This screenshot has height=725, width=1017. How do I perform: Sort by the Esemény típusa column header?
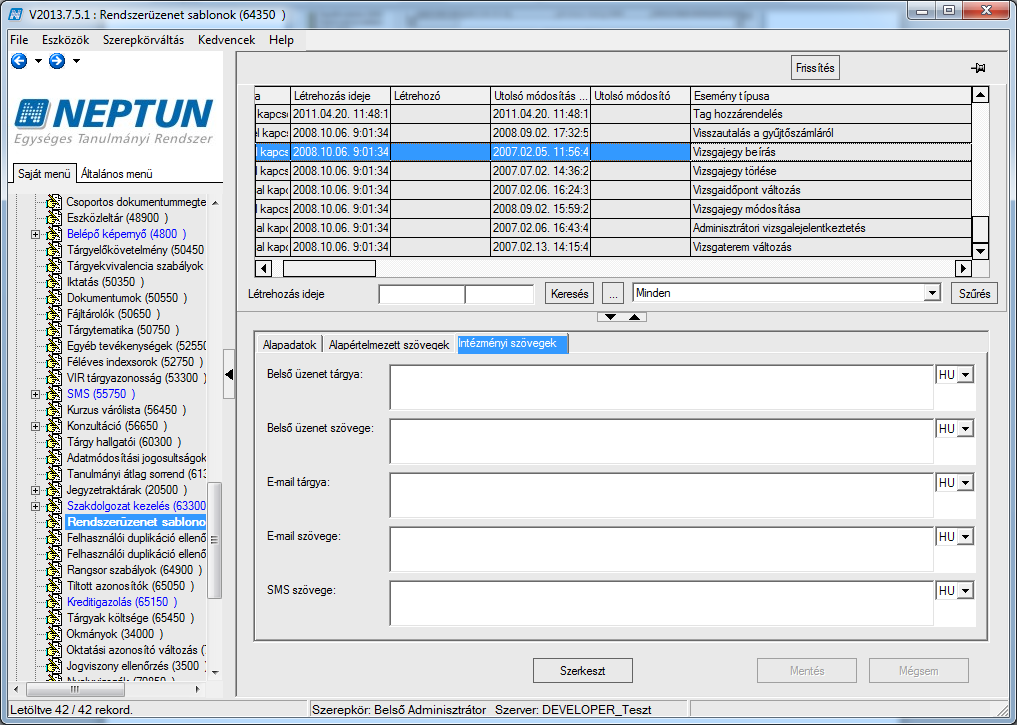(x=831, y=96)
